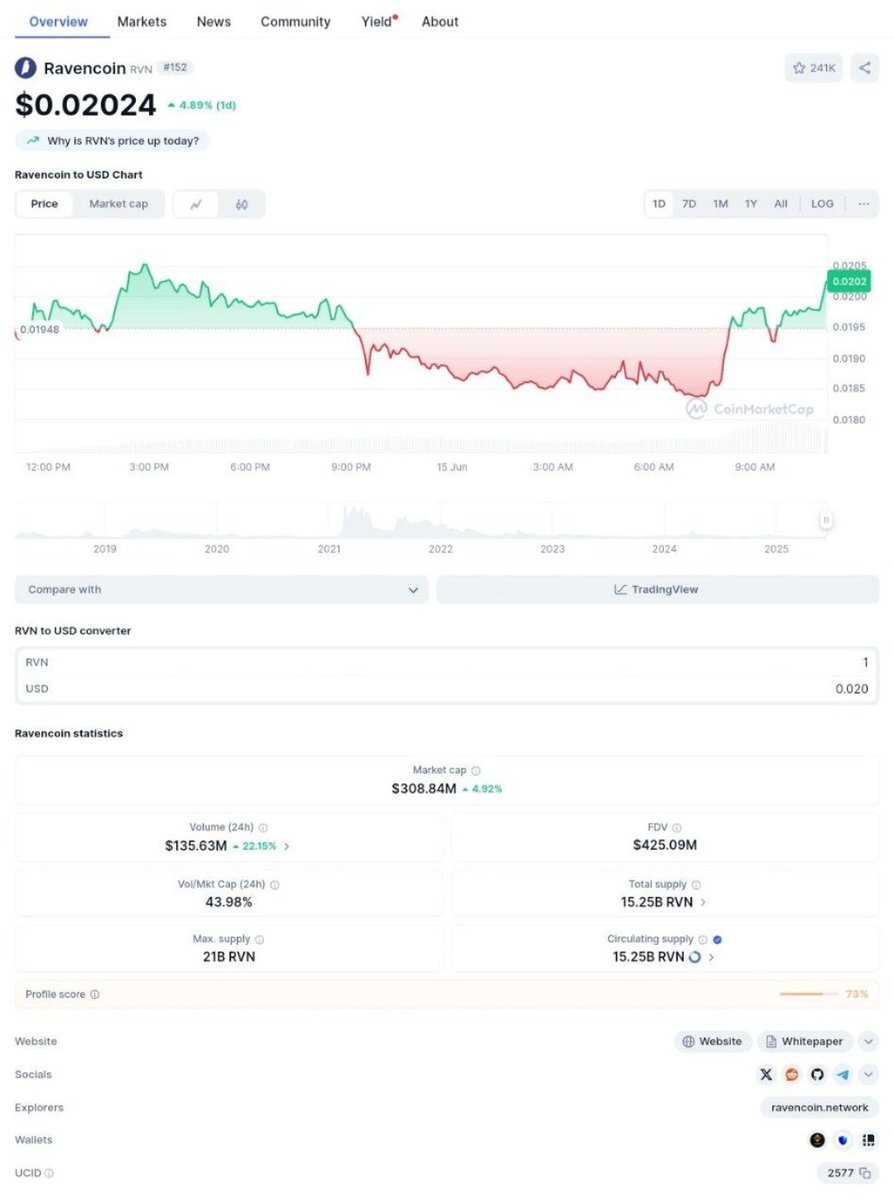This screenshot has height=1200, width=894.
Task: Click the verified badge next to Circulating supply
Action: tap(718, 940)
